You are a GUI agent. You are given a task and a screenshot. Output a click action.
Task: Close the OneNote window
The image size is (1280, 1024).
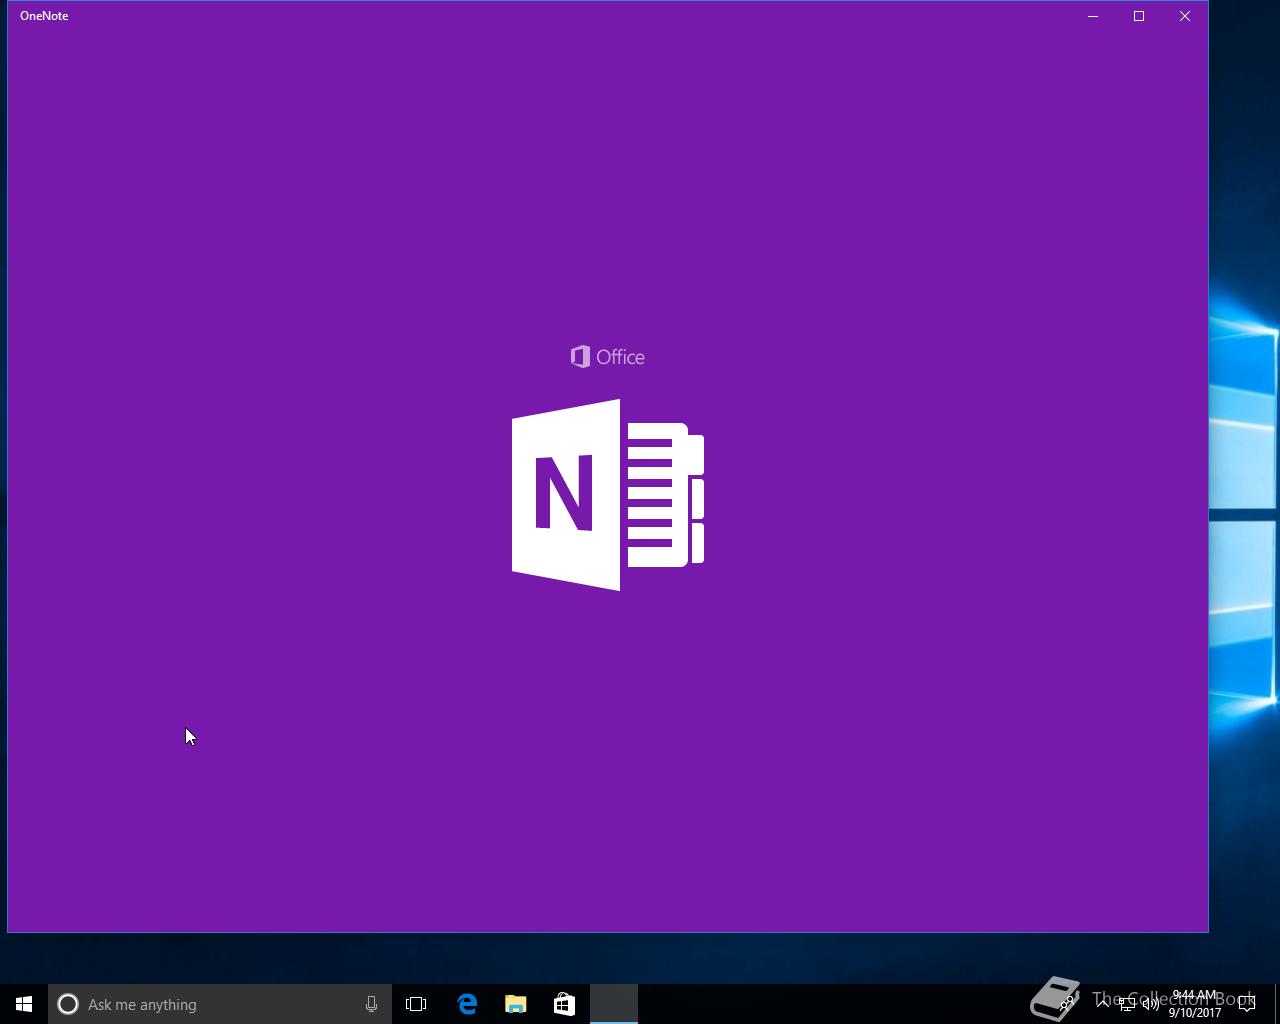(1185, 16)
